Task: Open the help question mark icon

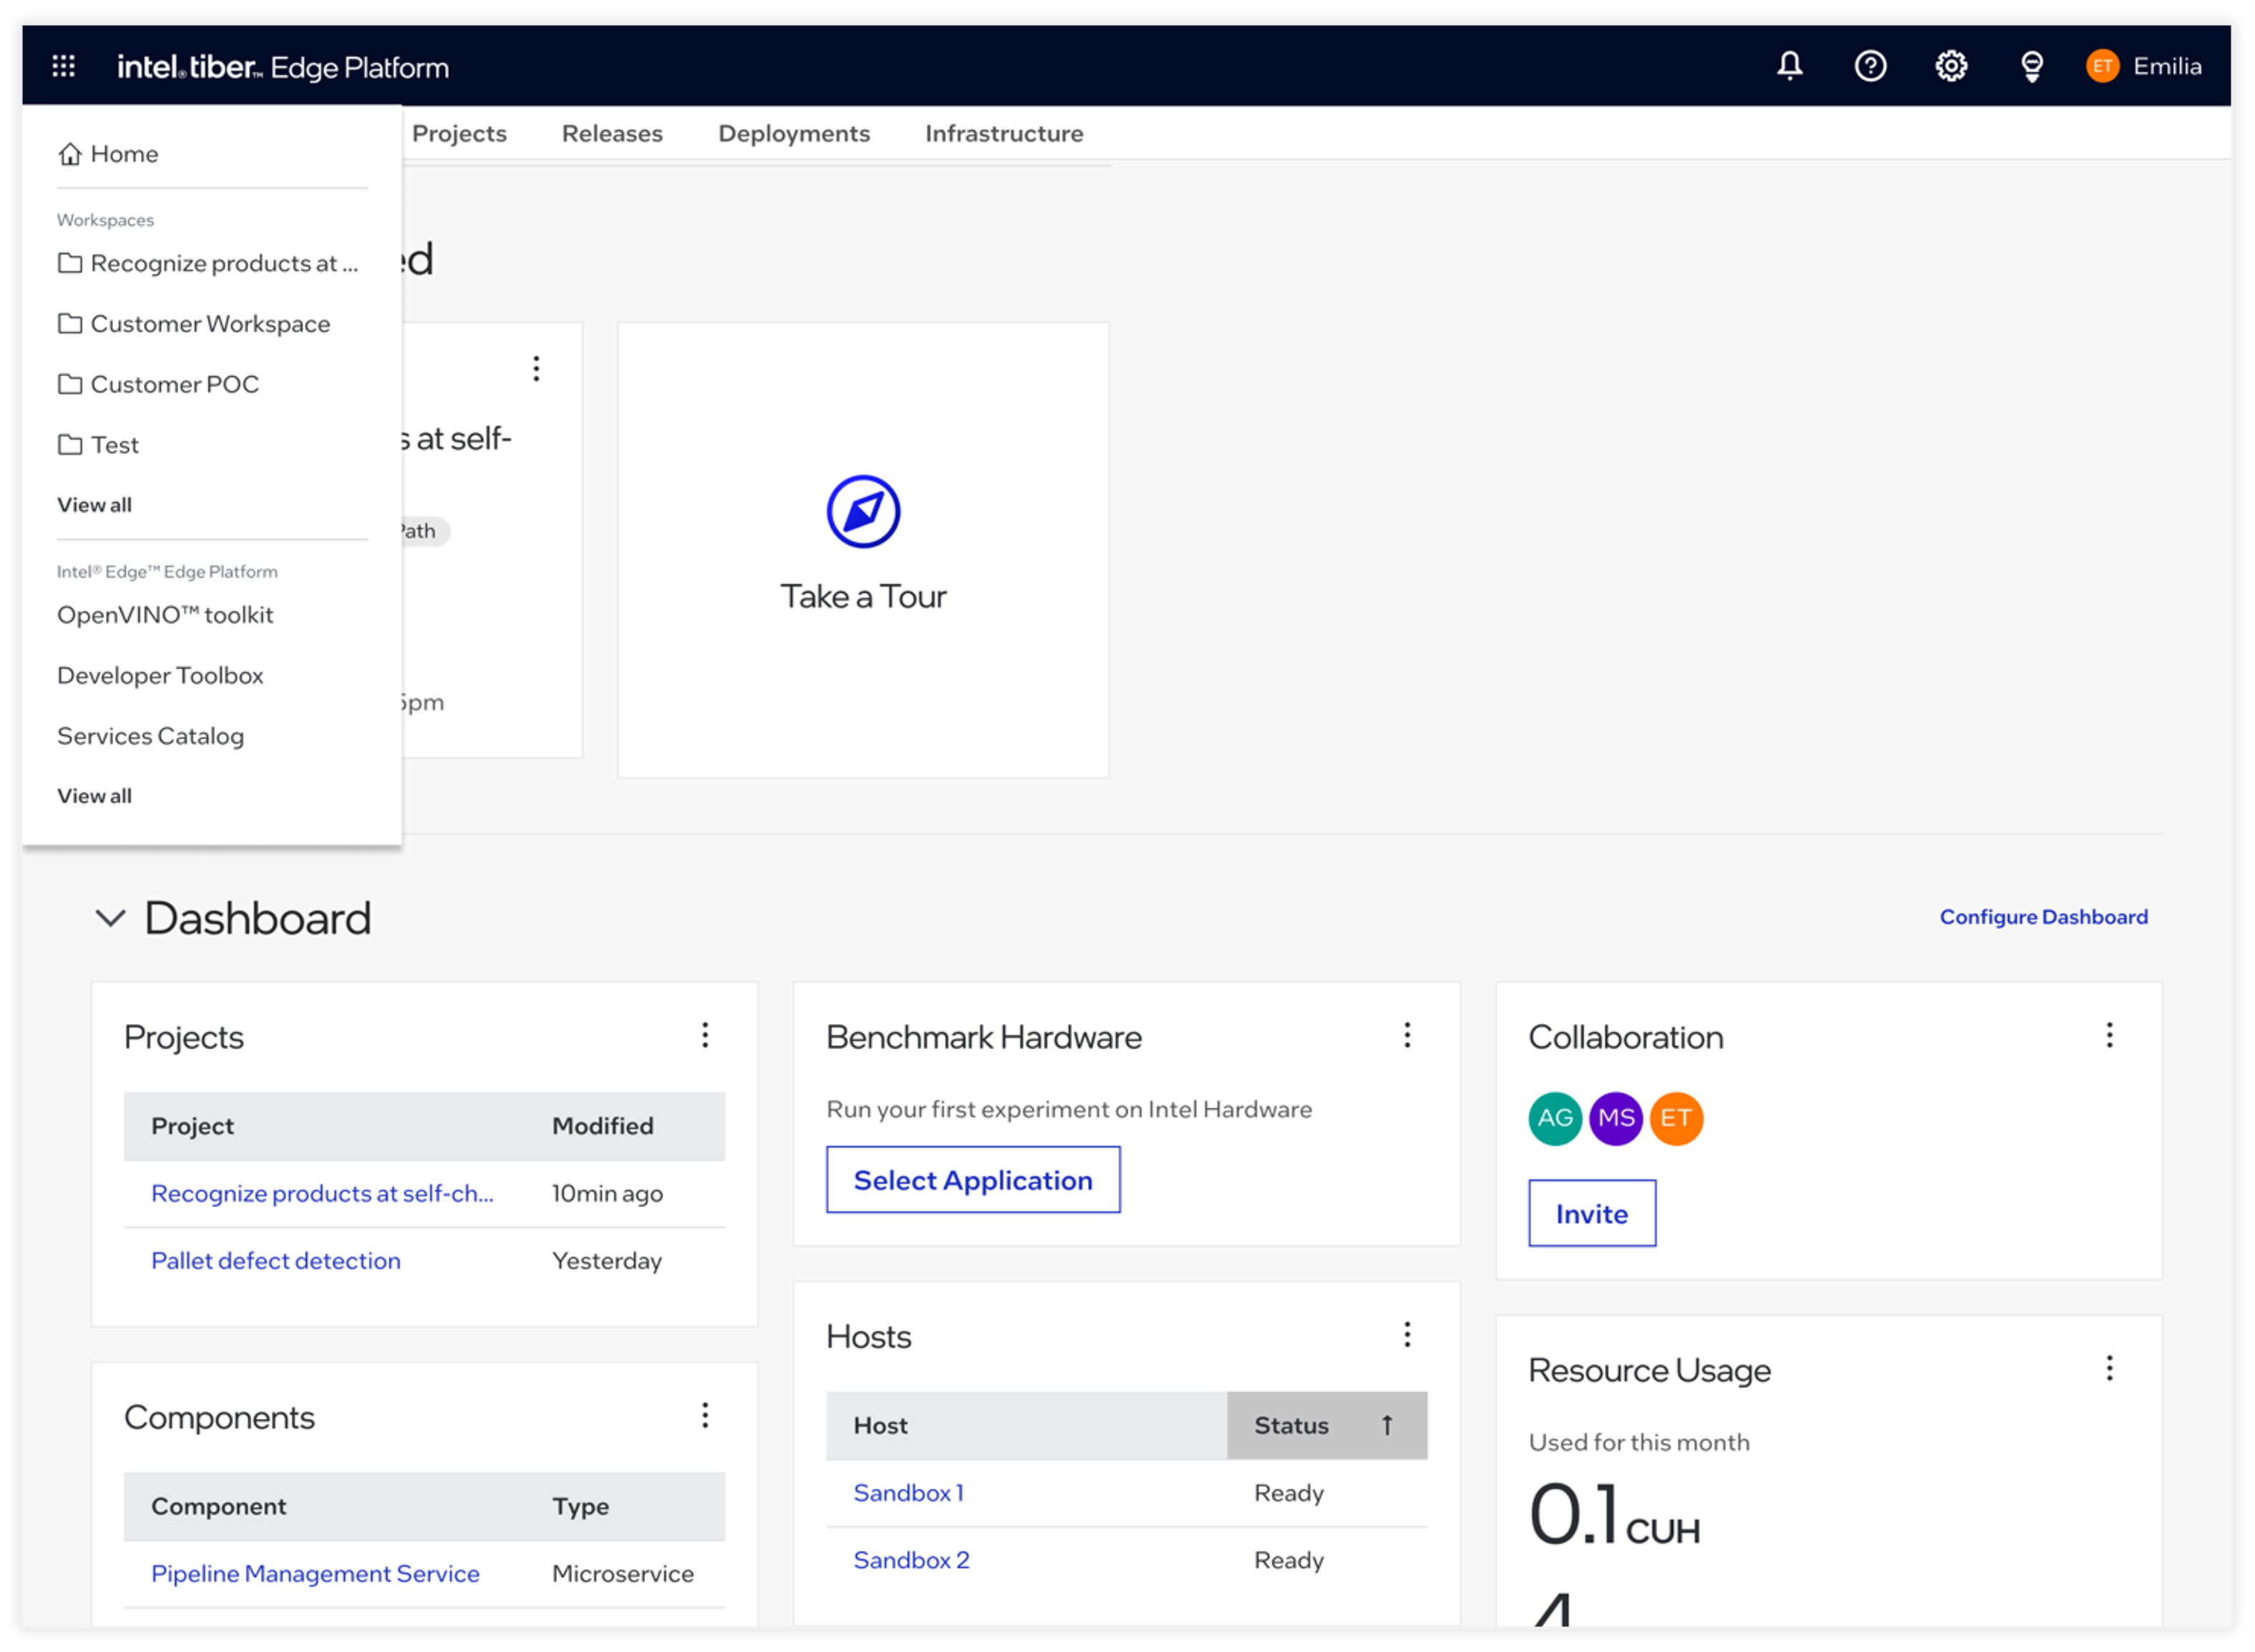Action: point(1870,66)
